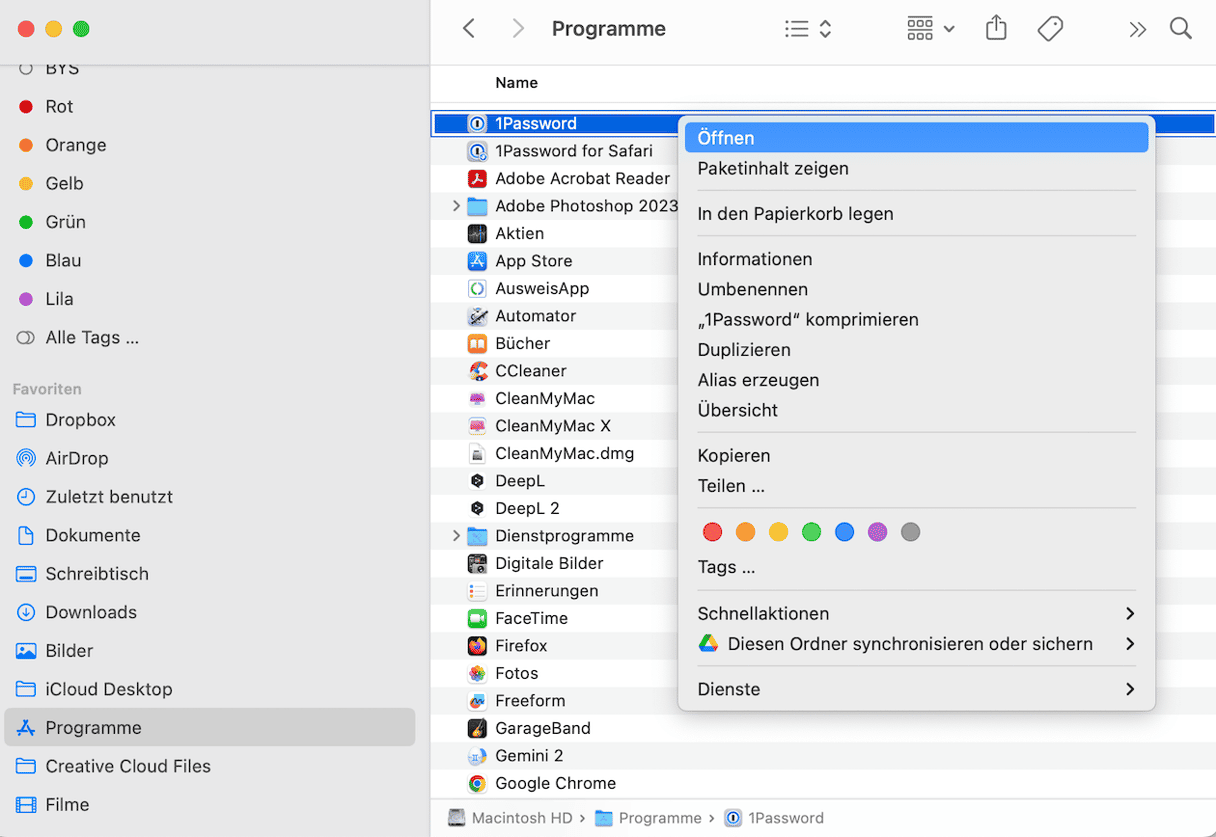
Task: Select the DeepL row text
Action: [520, 481]
